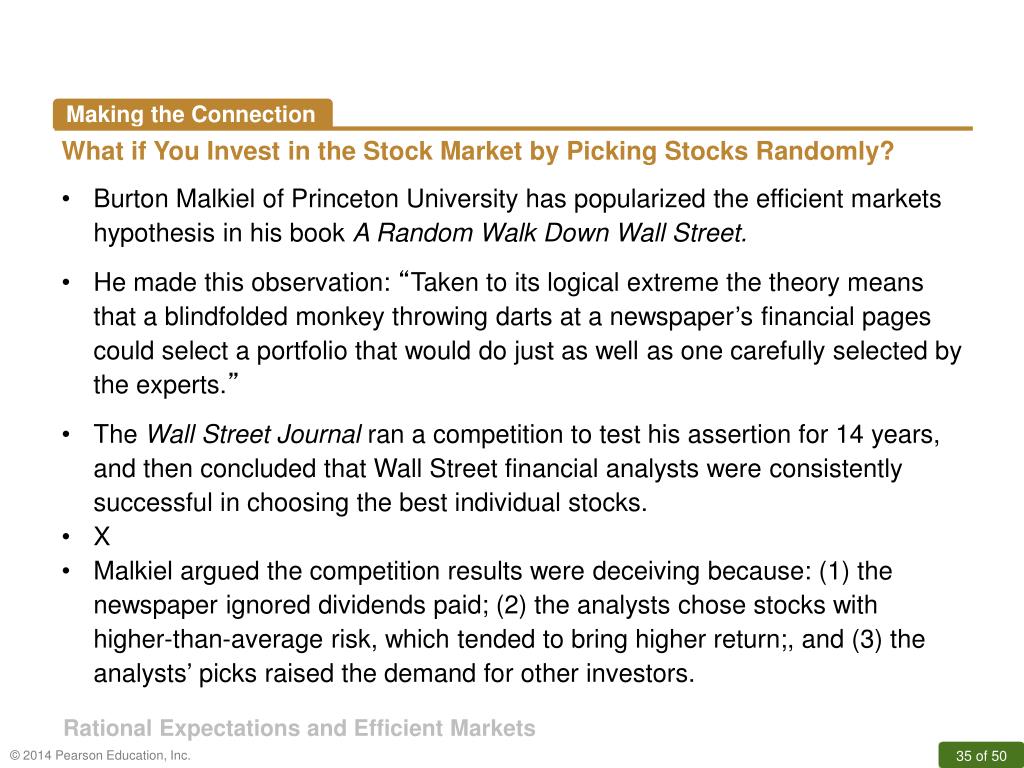Click the lone X bullet item
This screenshot has height=768, width=1024.
(102, 537)
